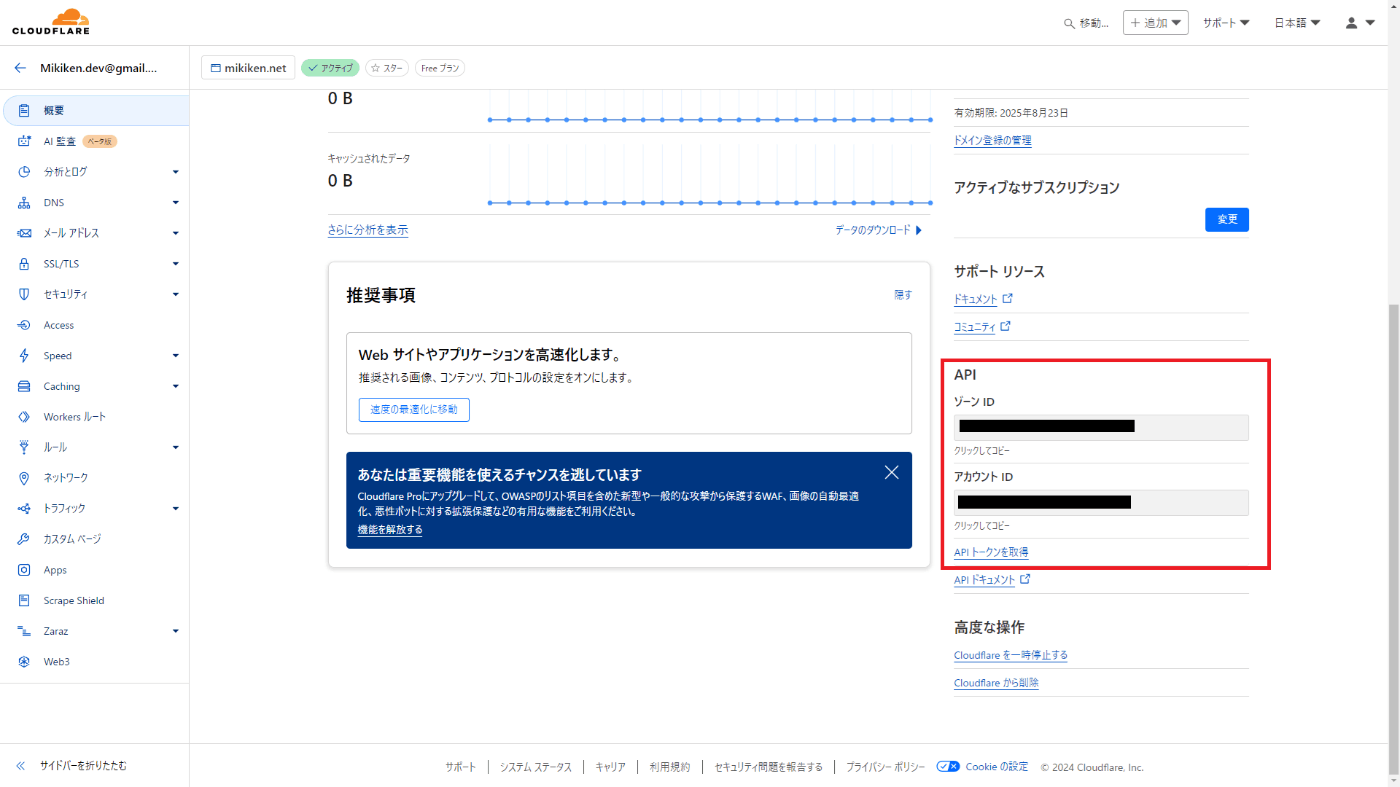
Task: Open the 日本語 language dropdown
Action: pos(1297,23)
